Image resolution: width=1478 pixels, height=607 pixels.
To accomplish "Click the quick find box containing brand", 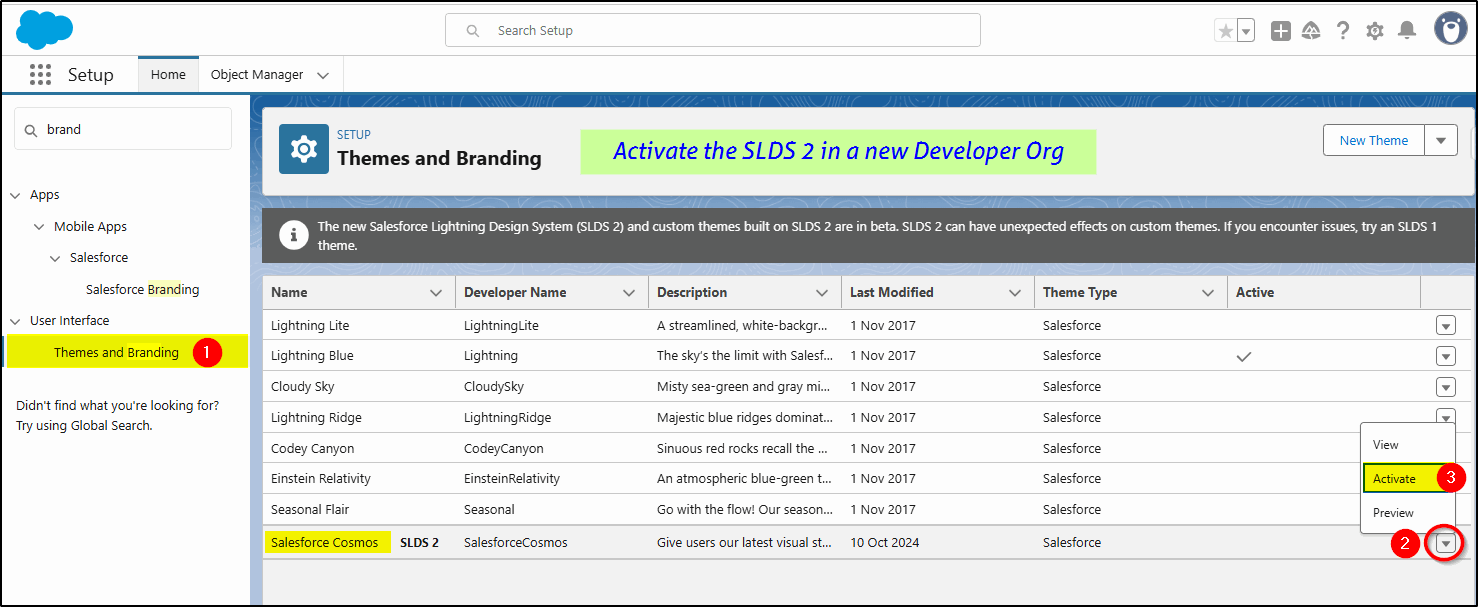I will pos(122,128).
